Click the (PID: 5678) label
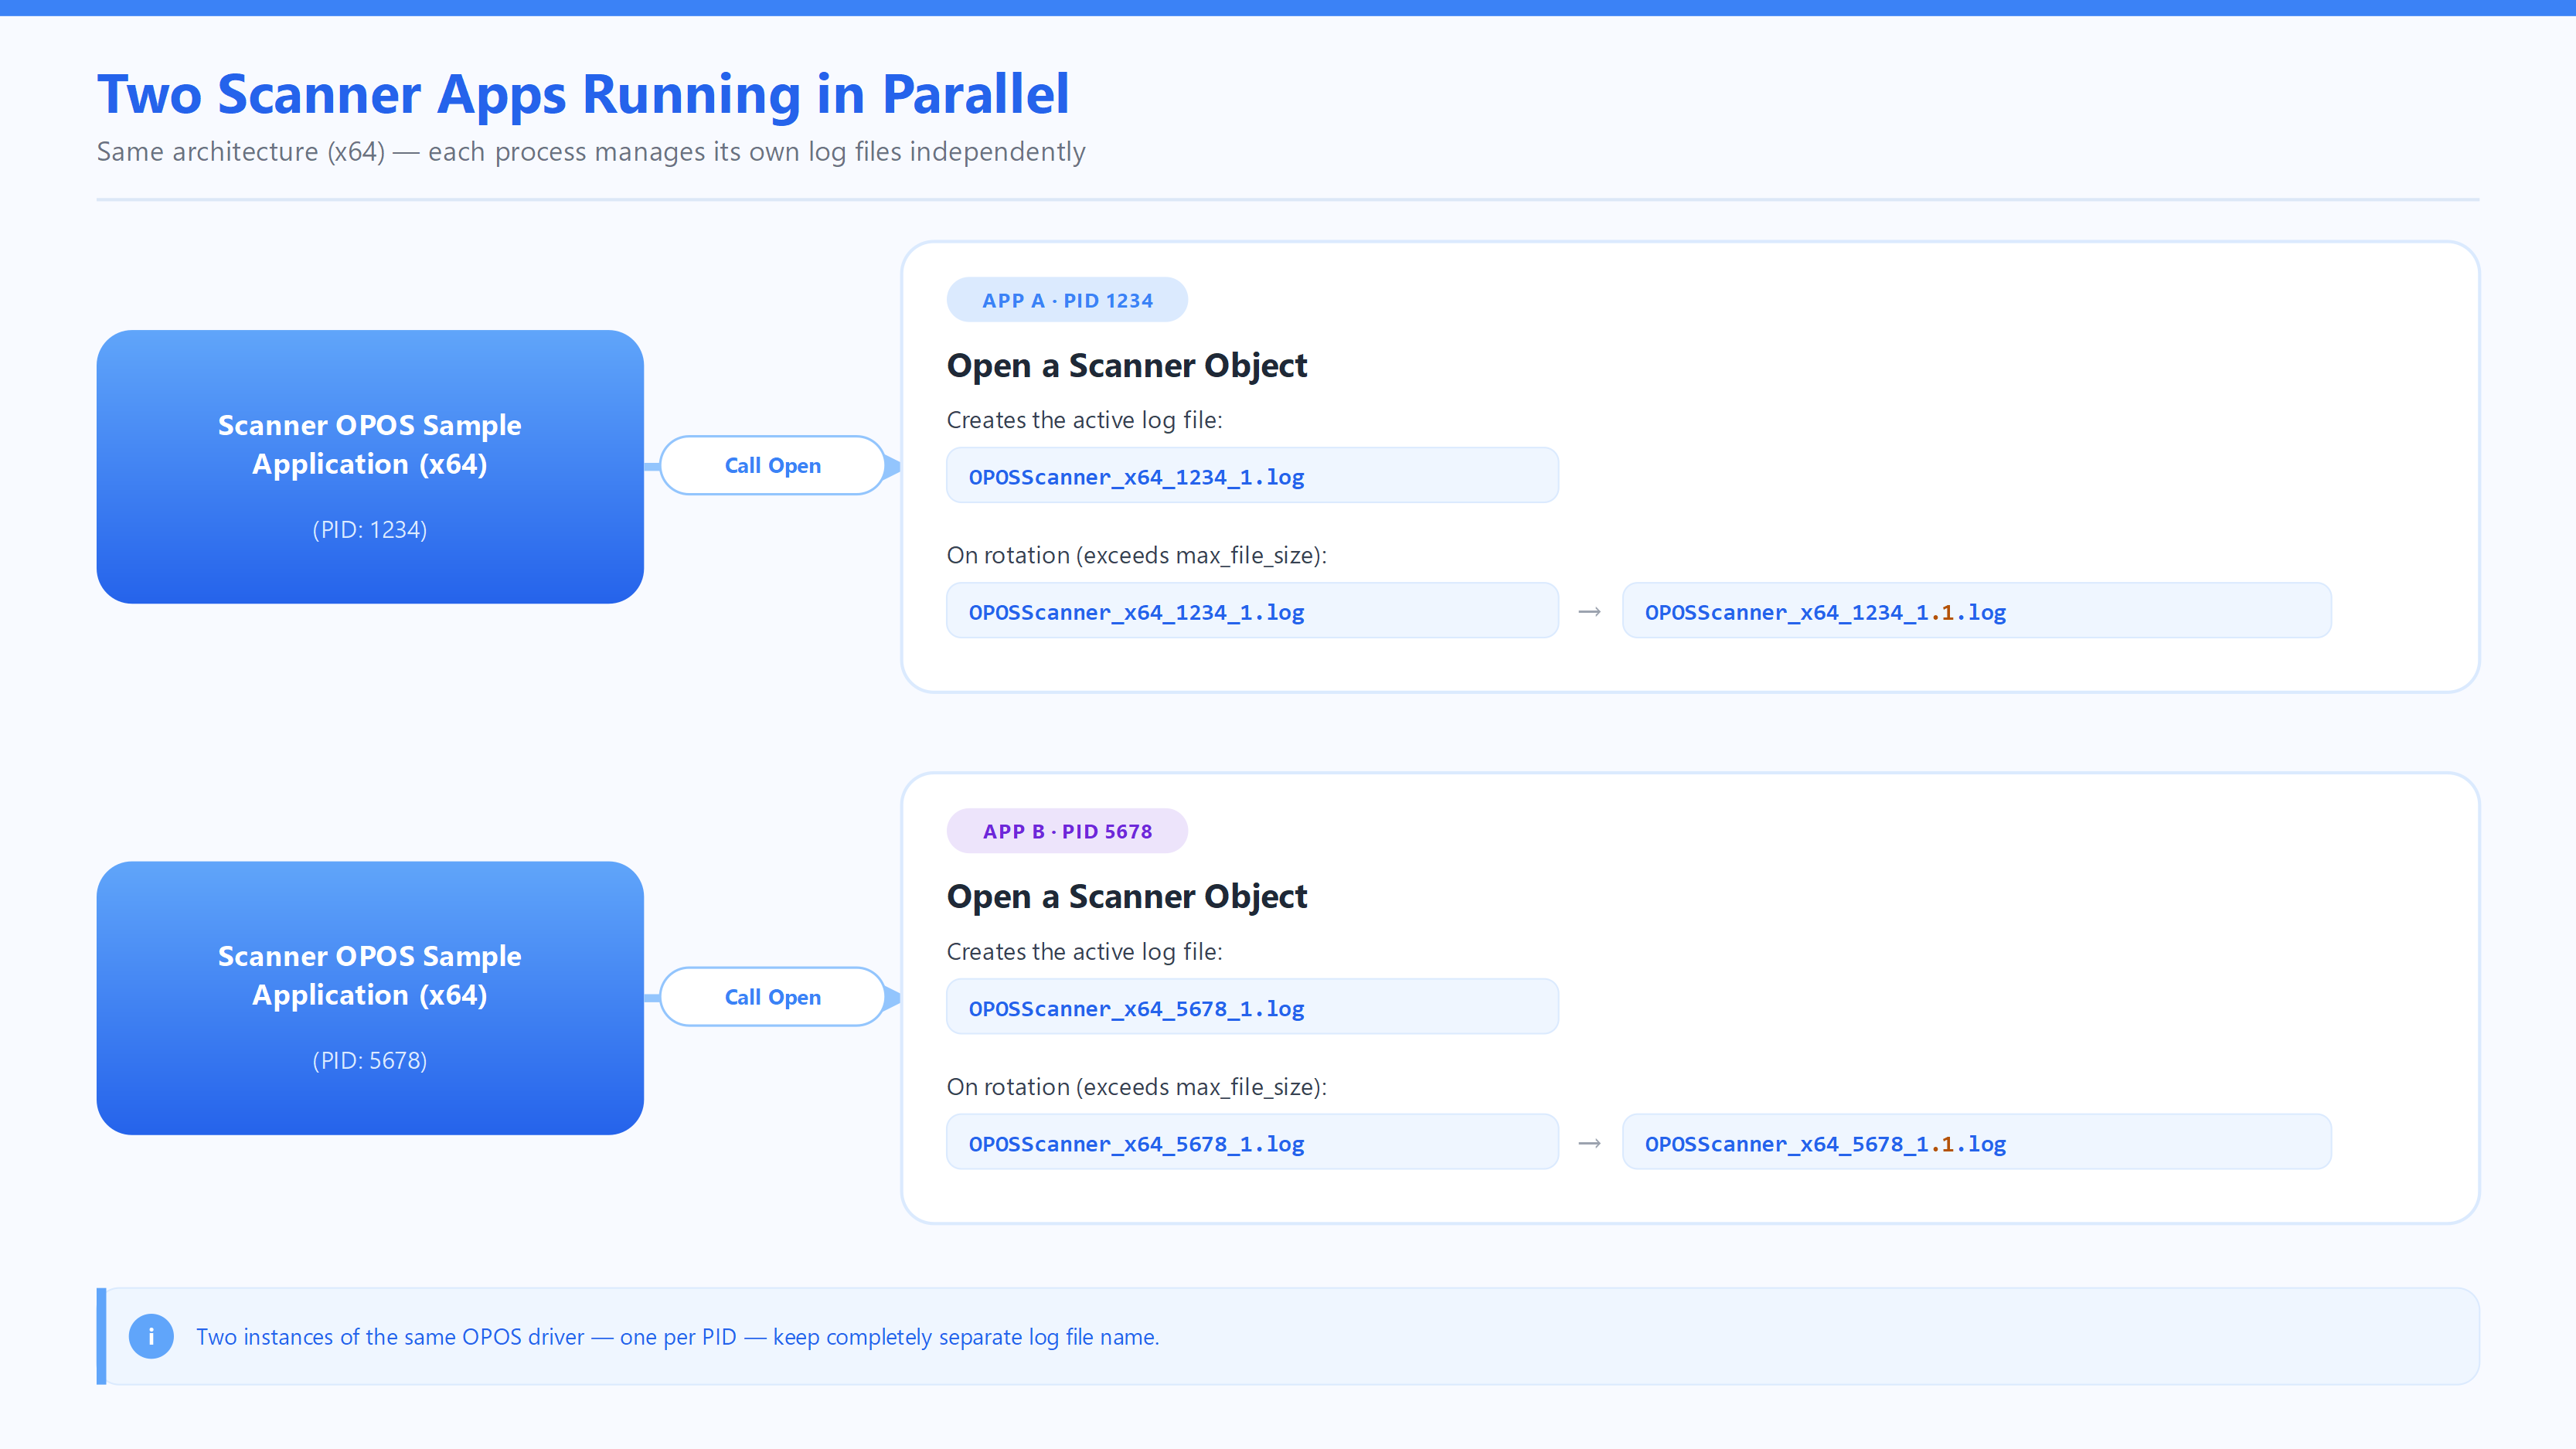2576x1449 pixels. pyautogui.click(x=370, y=1061)
